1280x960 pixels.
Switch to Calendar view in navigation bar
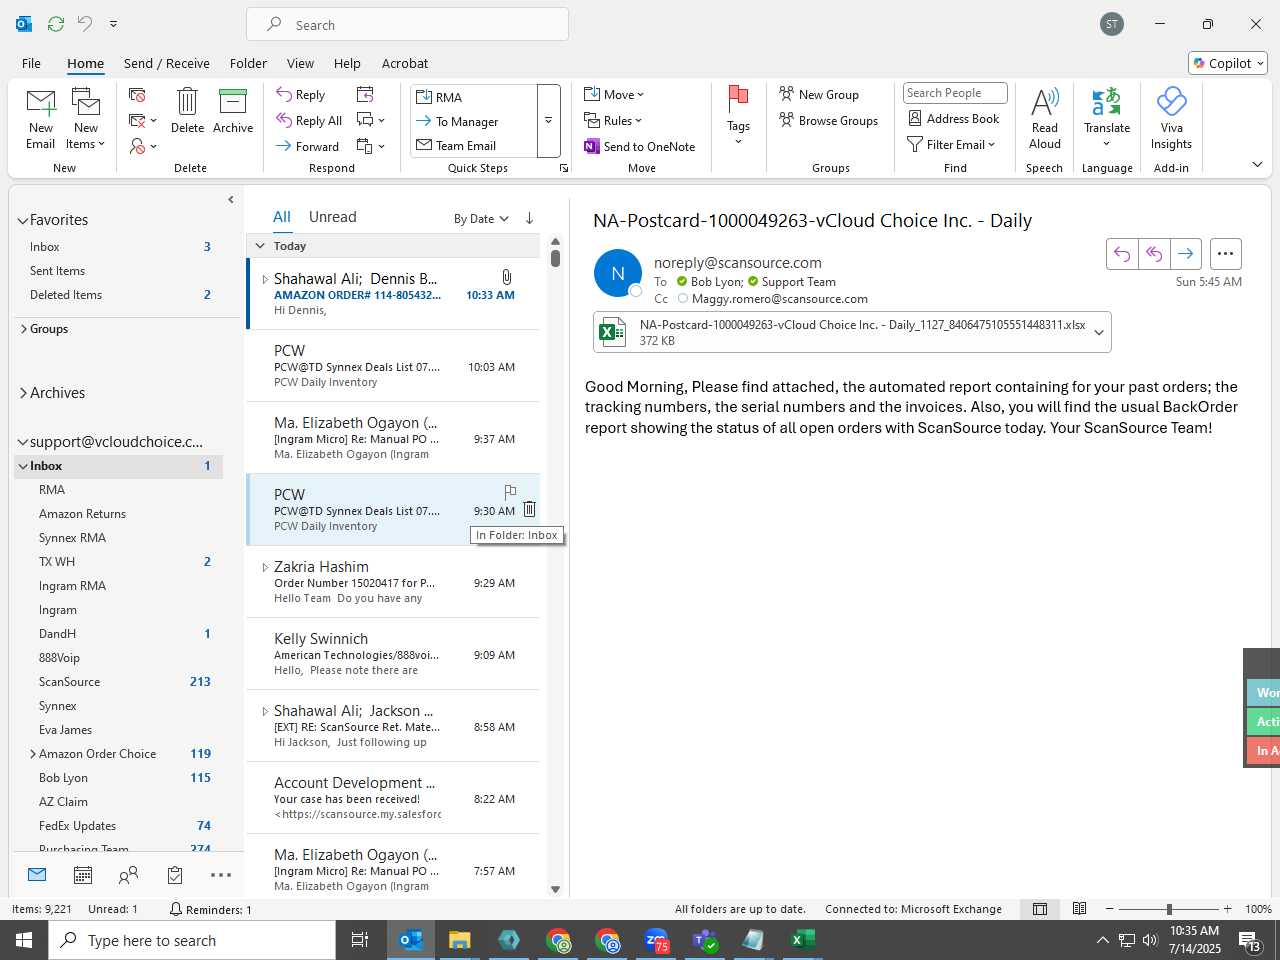[x=83, y=875]
